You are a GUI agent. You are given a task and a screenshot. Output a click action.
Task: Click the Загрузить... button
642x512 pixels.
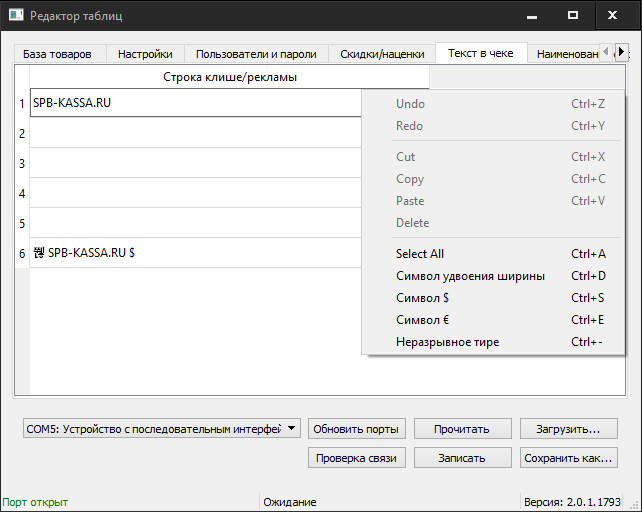point(568,429)
